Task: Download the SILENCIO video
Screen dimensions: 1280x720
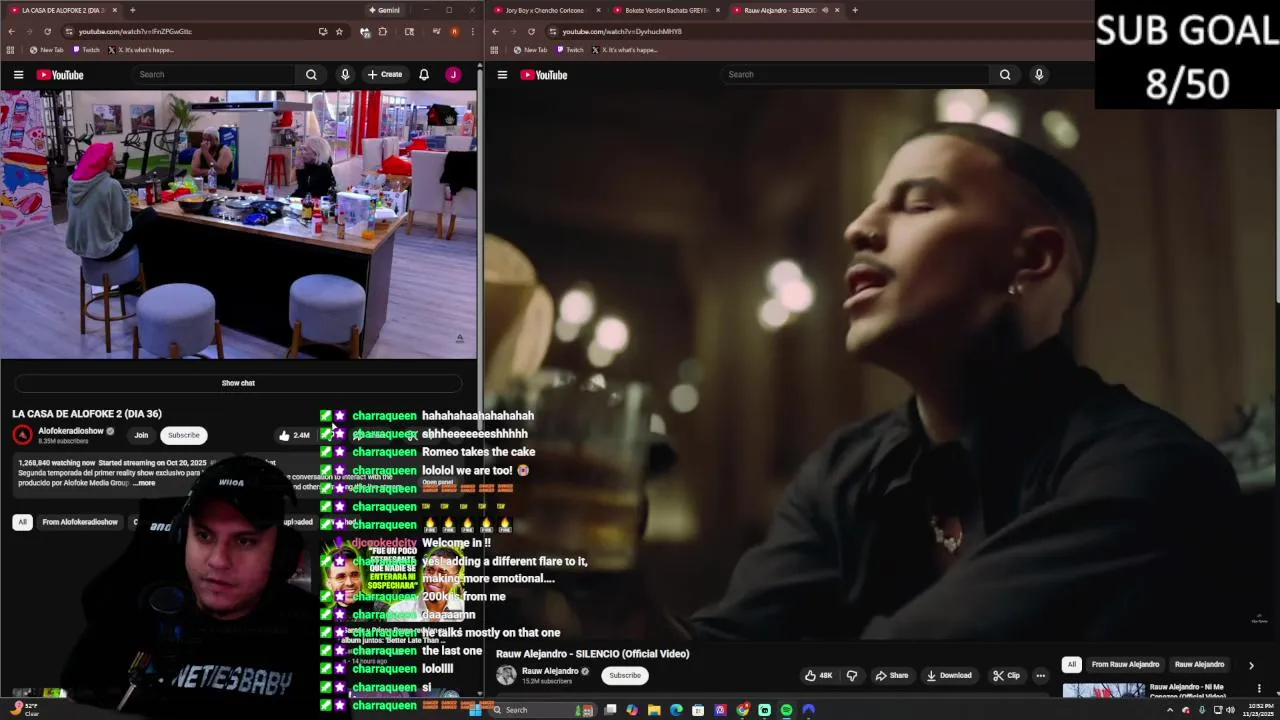Action: 949,676
